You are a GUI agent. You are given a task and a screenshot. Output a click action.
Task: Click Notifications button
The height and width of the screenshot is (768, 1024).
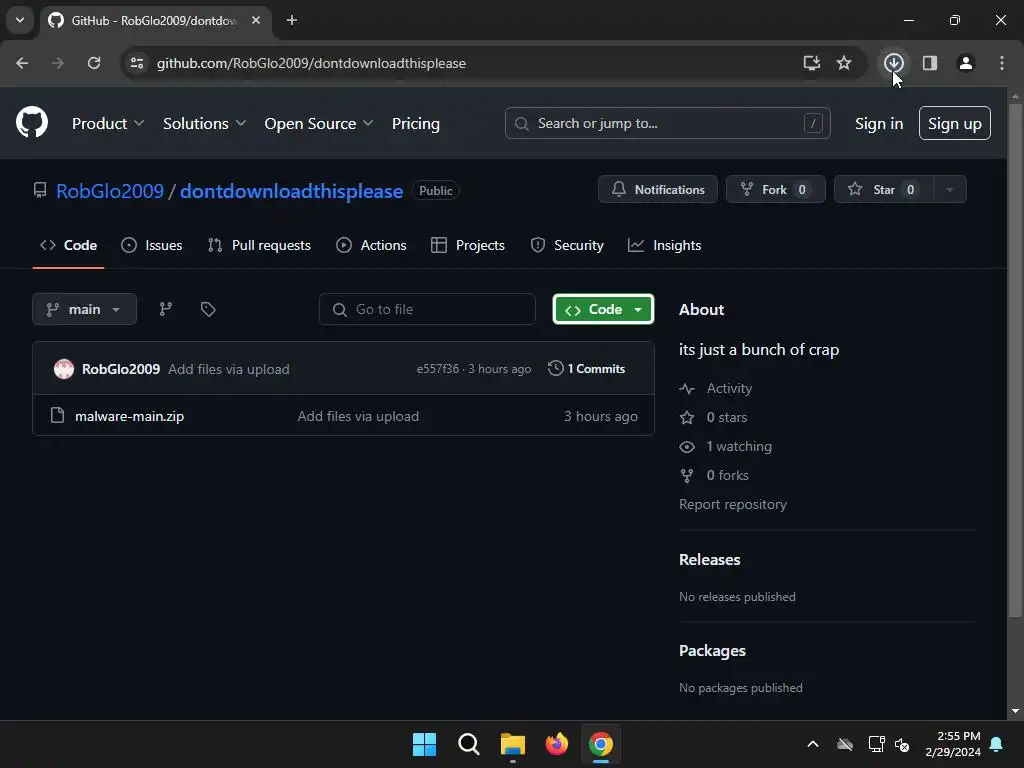[x=658, y=189]
